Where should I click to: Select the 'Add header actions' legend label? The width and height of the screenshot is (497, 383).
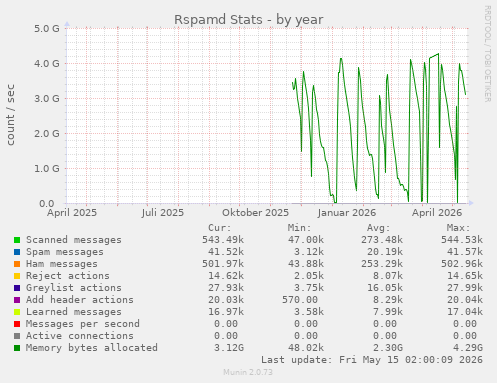click(x=80, y=300)
